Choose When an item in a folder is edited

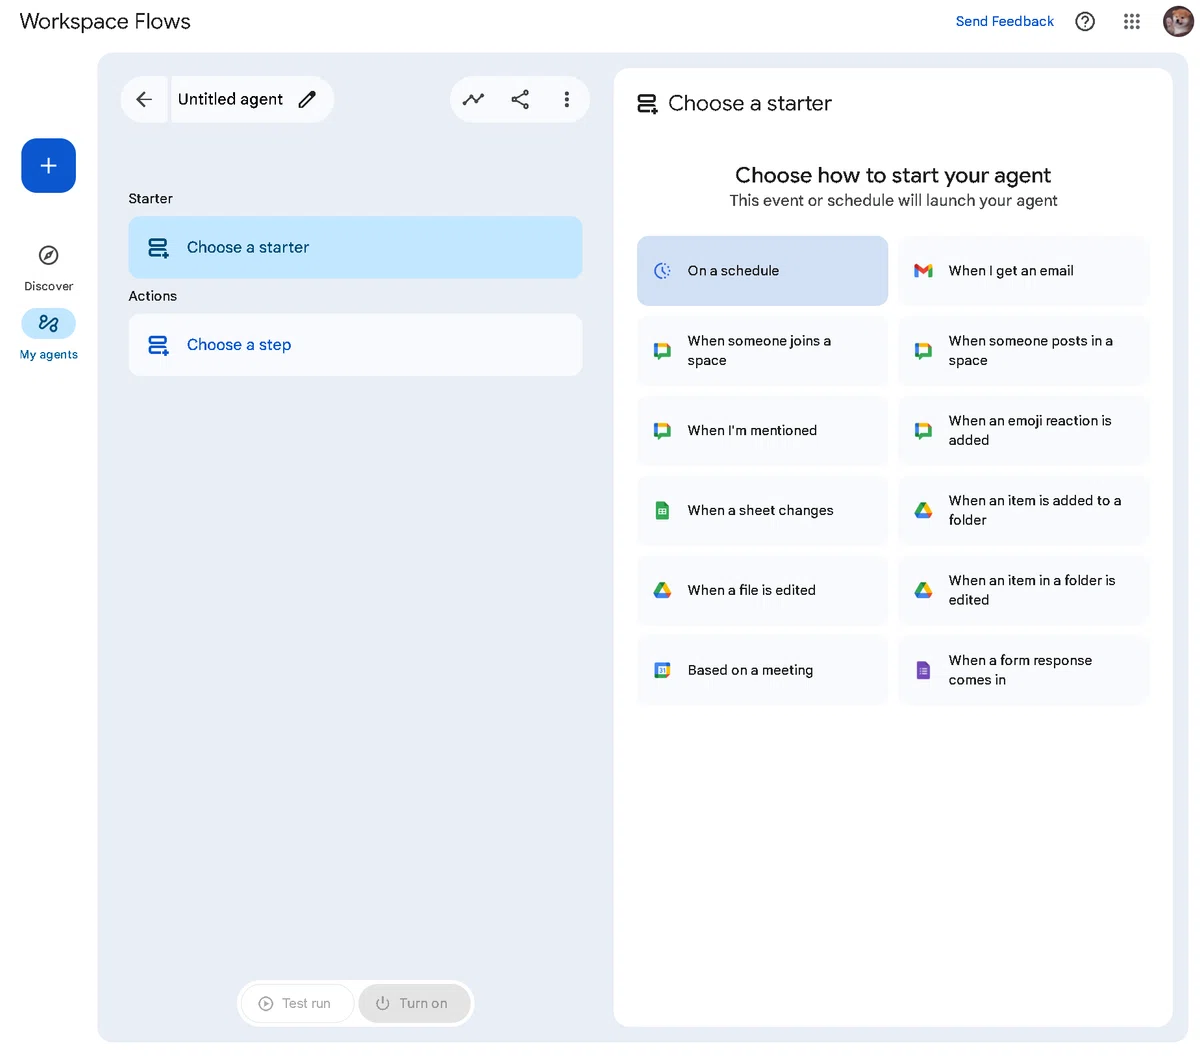[x=1024, y=591]
